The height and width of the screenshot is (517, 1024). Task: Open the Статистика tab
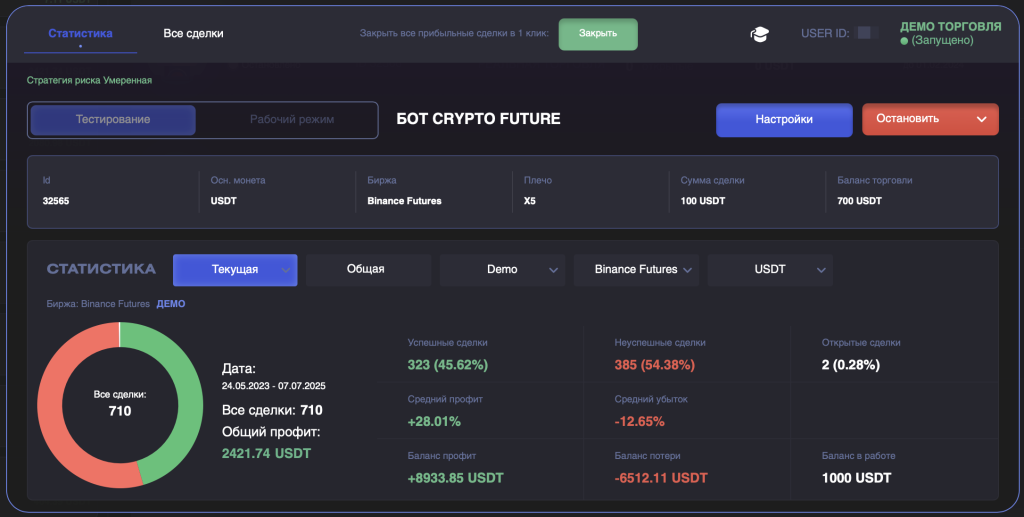coord(80,34)
